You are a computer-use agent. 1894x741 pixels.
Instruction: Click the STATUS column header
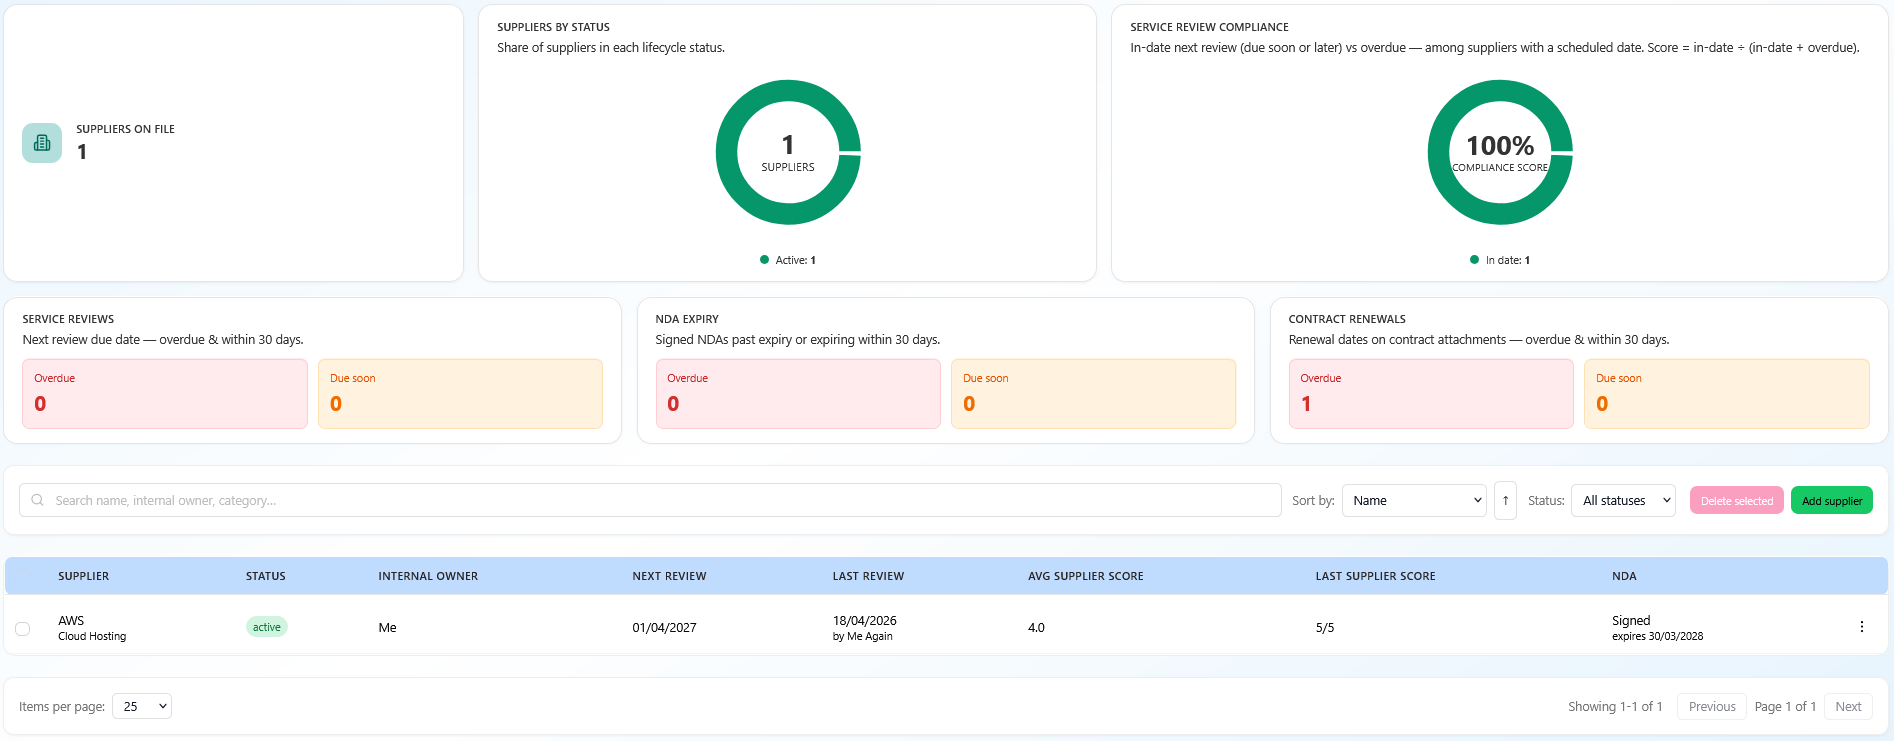coord(266,576)
